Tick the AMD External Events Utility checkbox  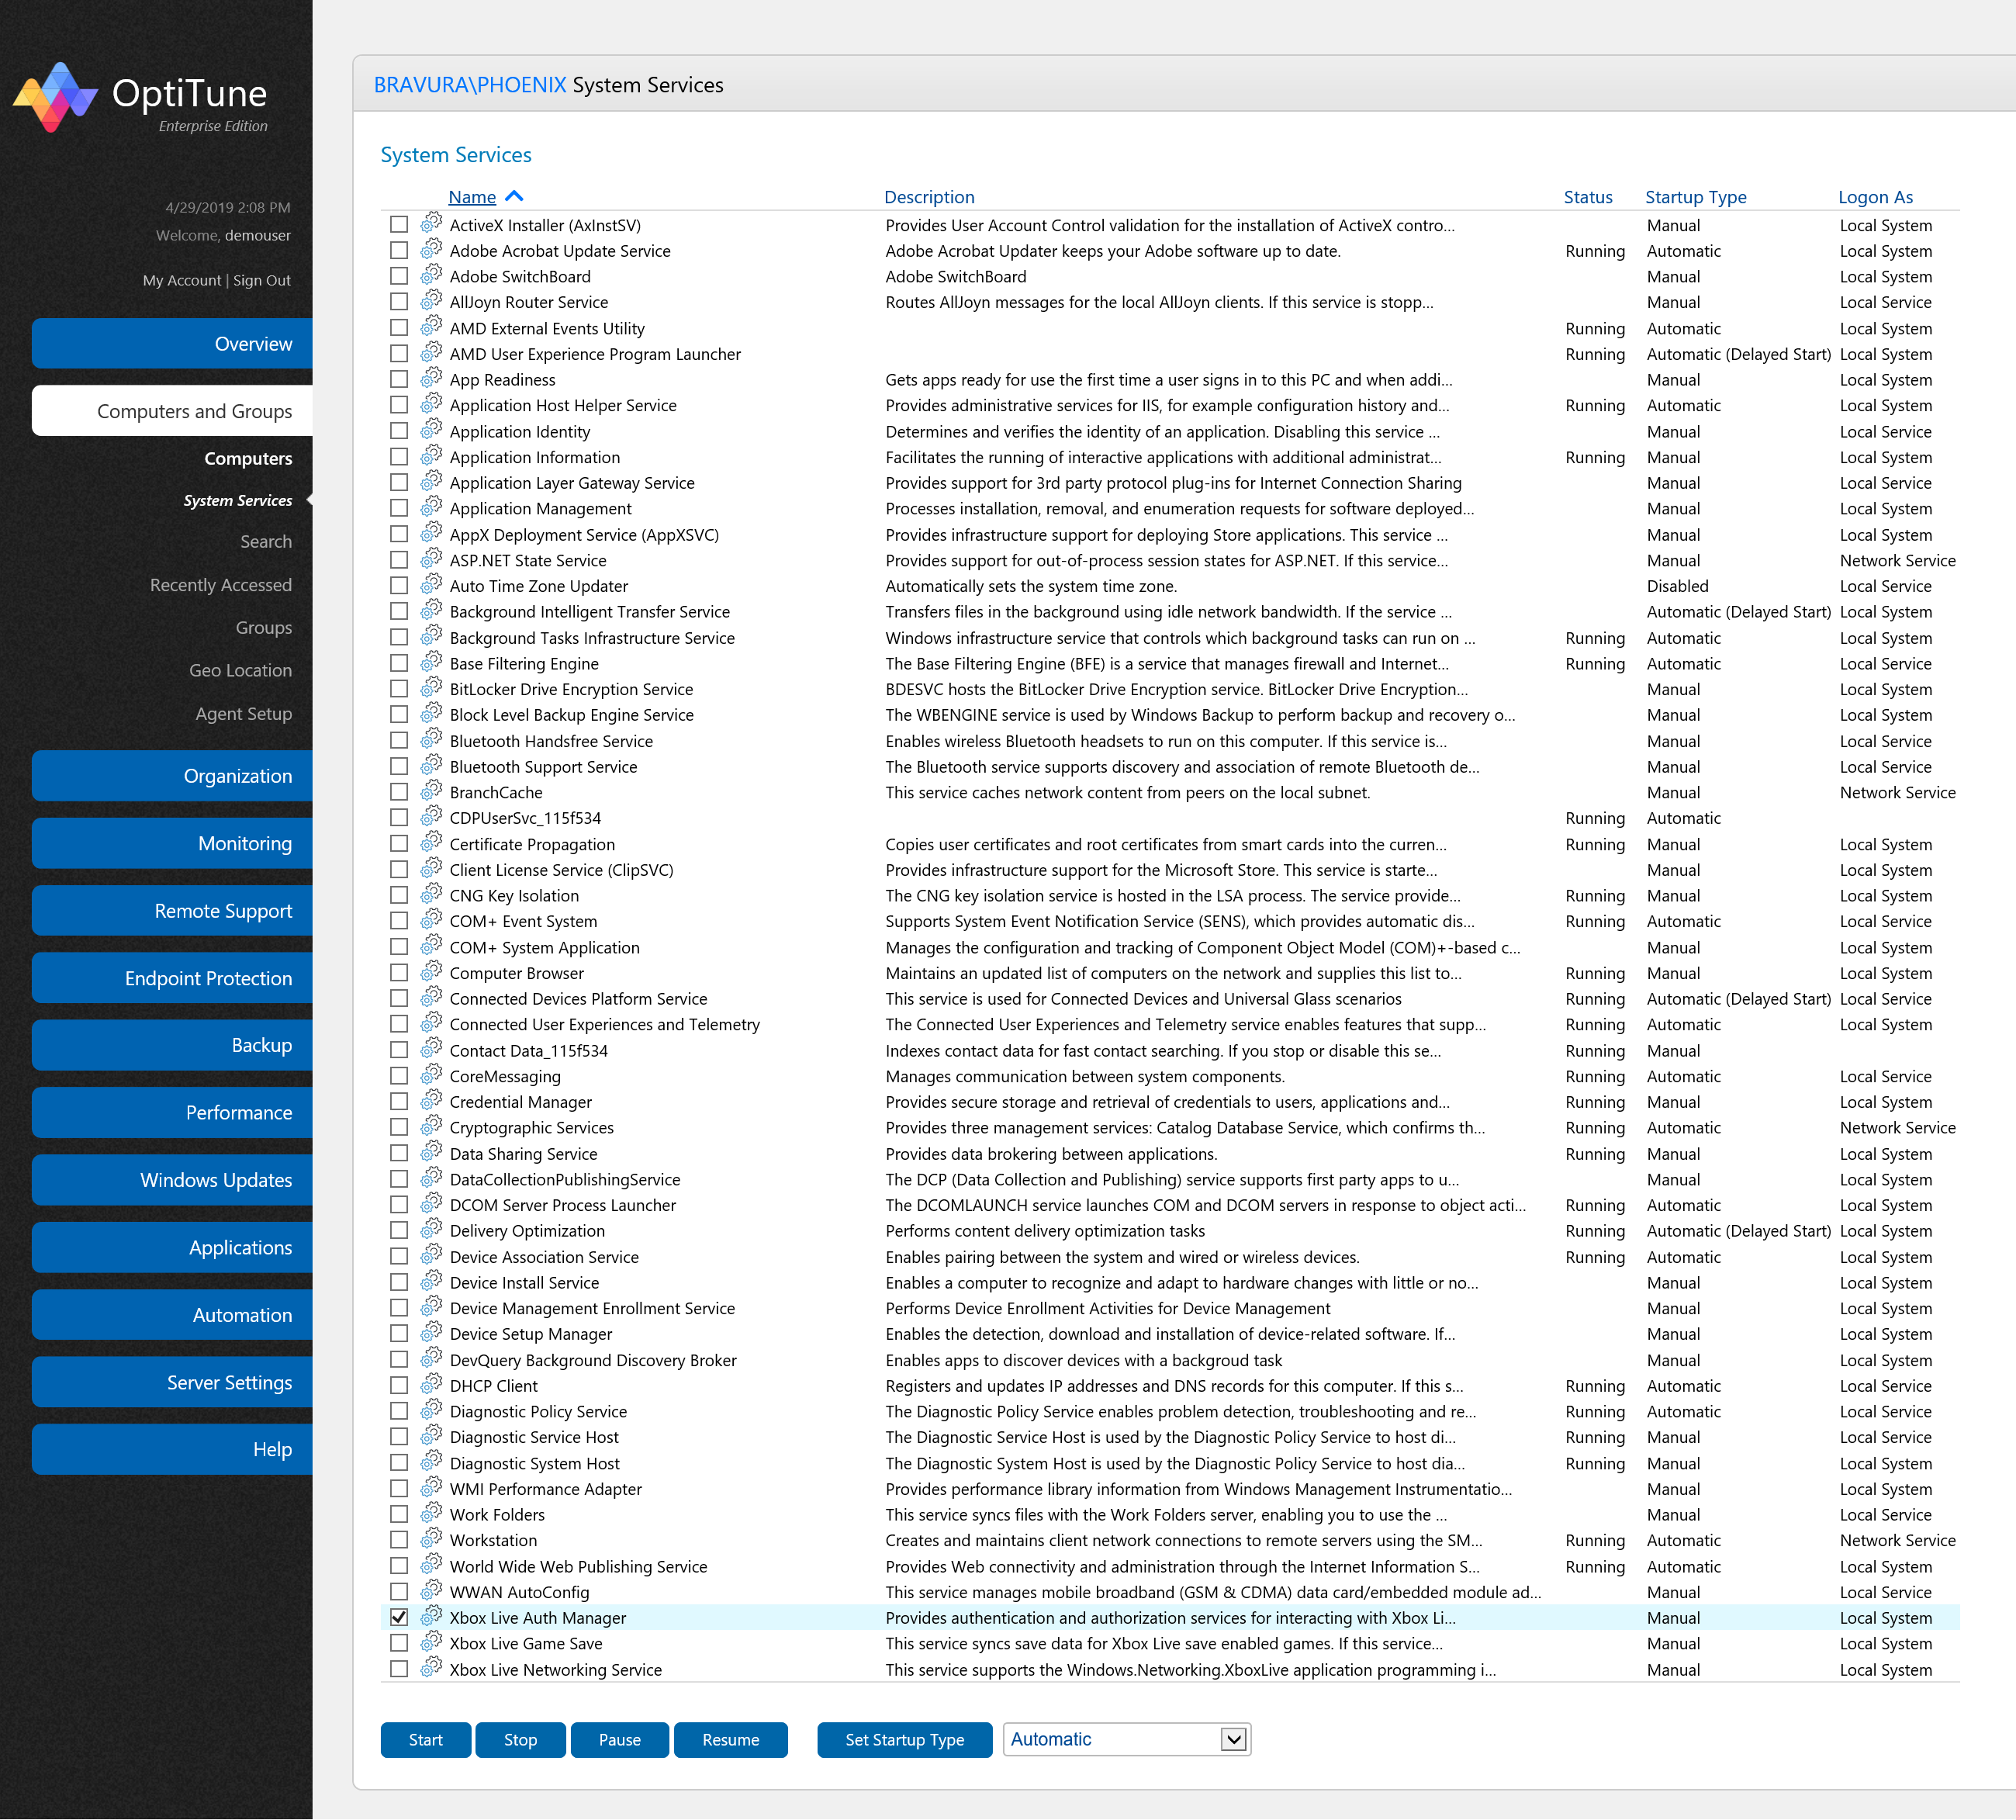399,328
